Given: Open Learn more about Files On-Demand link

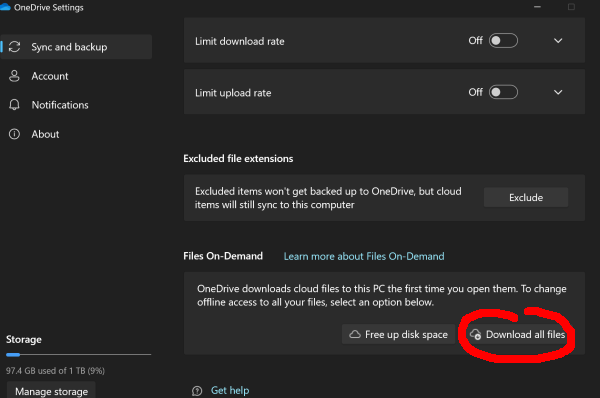Looking at the screenshot, I should [364, 256].
